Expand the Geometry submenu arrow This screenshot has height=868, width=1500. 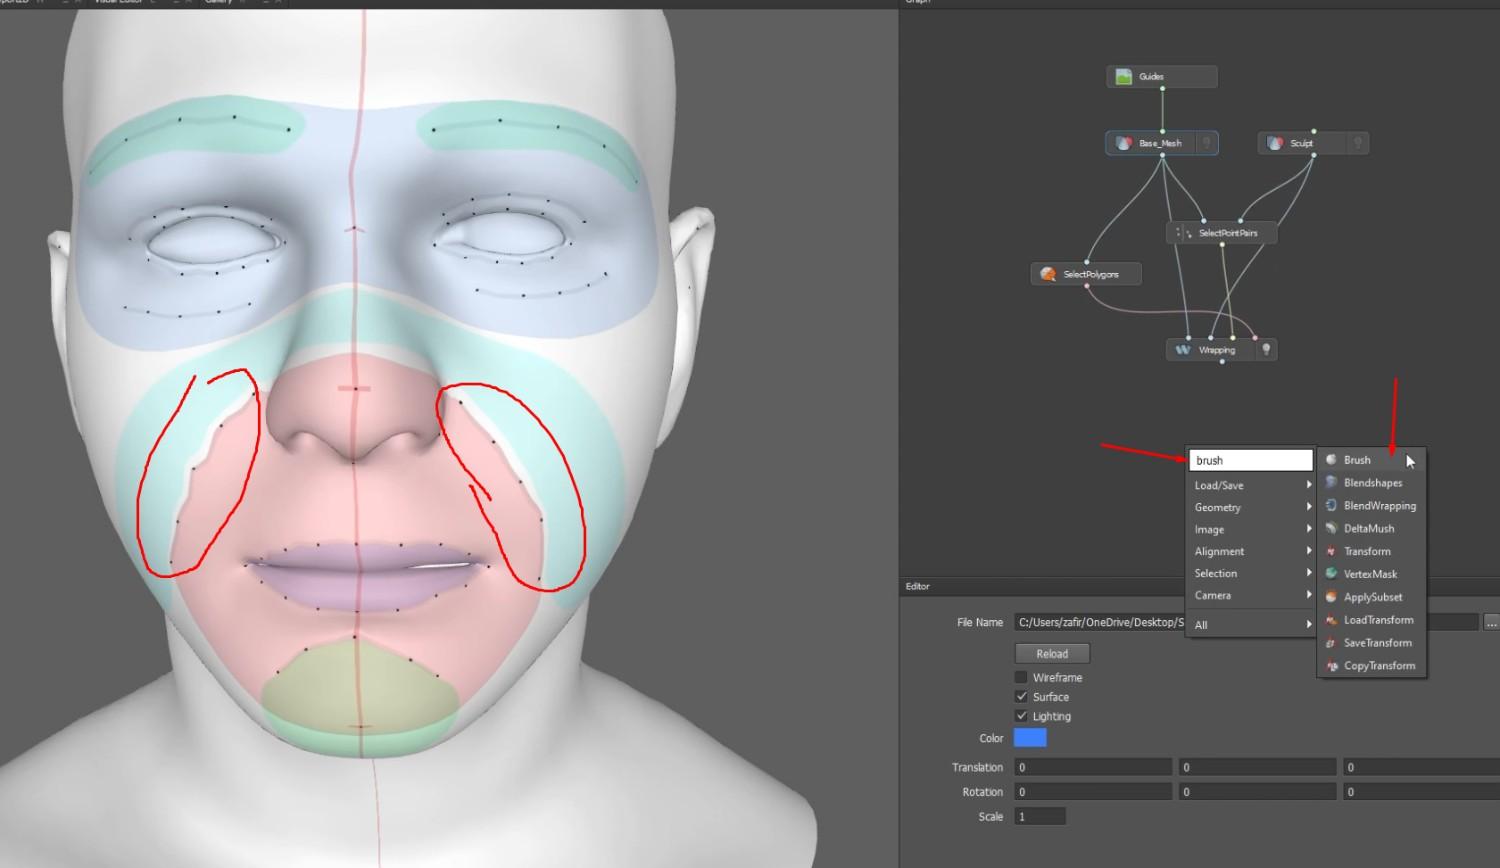pyautogui.click(x=1308, y=507)
